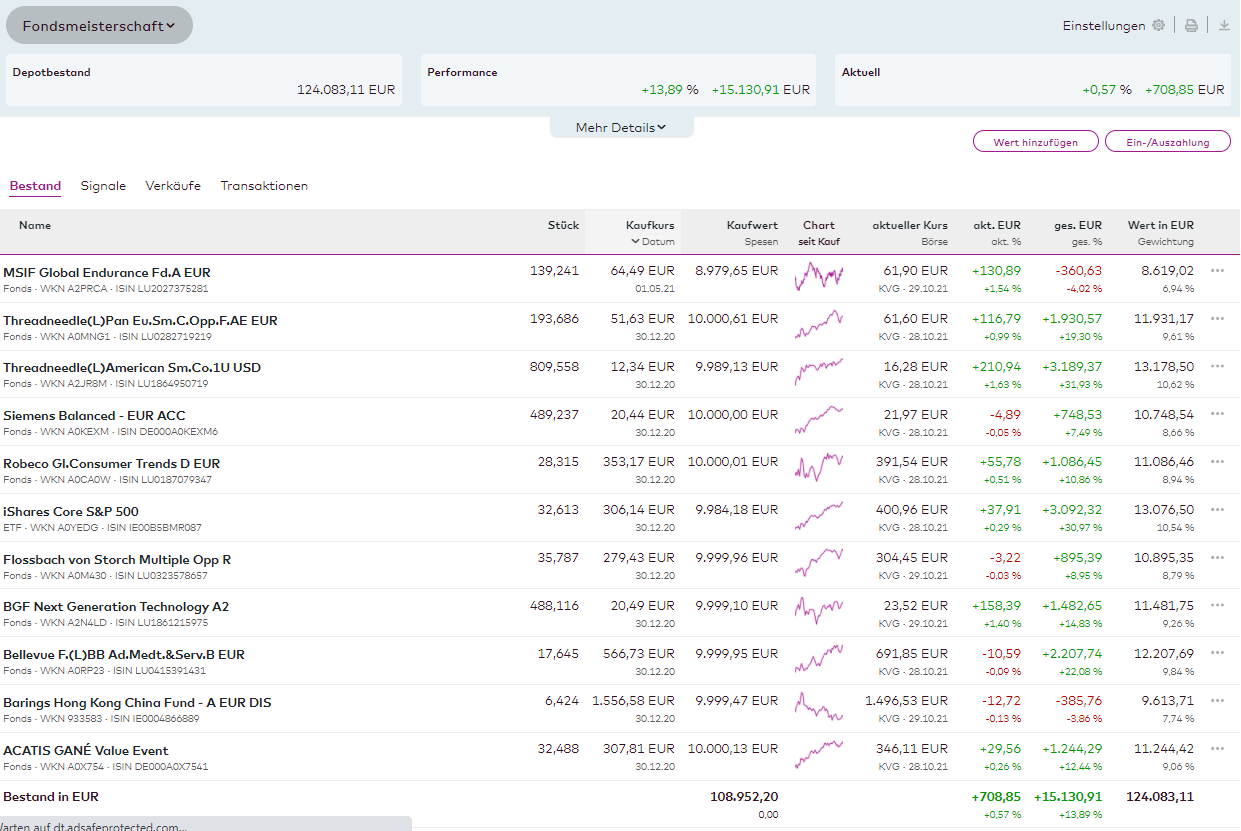Open three-dot menu for iShares Core S&P 500

pyautogui.click(x=1217, y=510)
